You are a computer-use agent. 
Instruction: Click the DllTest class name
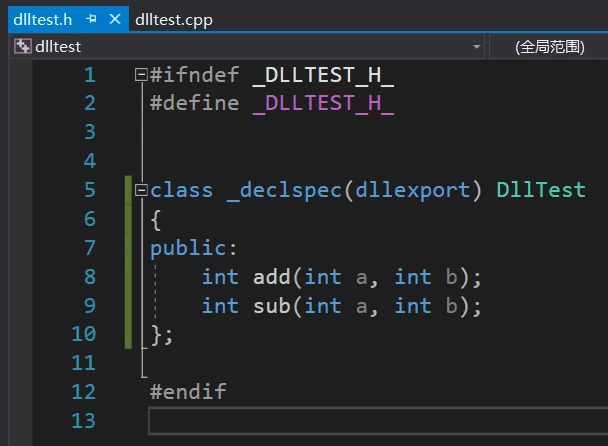point(540,190)
